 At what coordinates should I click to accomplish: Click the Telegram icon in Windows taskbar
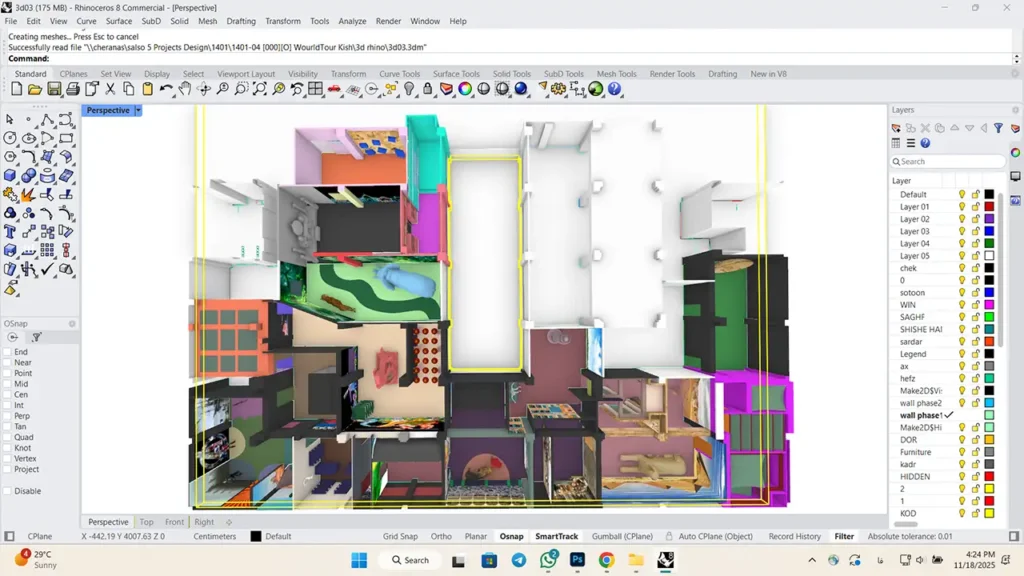click(x=518, y=560)
